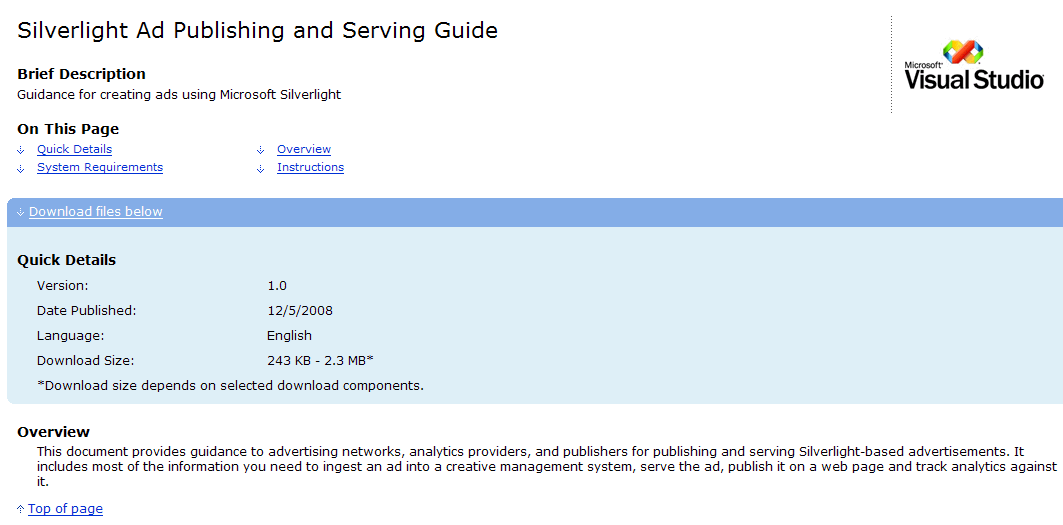Click the down arrow beside Instructions link
This screenshot has width=1063, height=525.
click(260, 168)
